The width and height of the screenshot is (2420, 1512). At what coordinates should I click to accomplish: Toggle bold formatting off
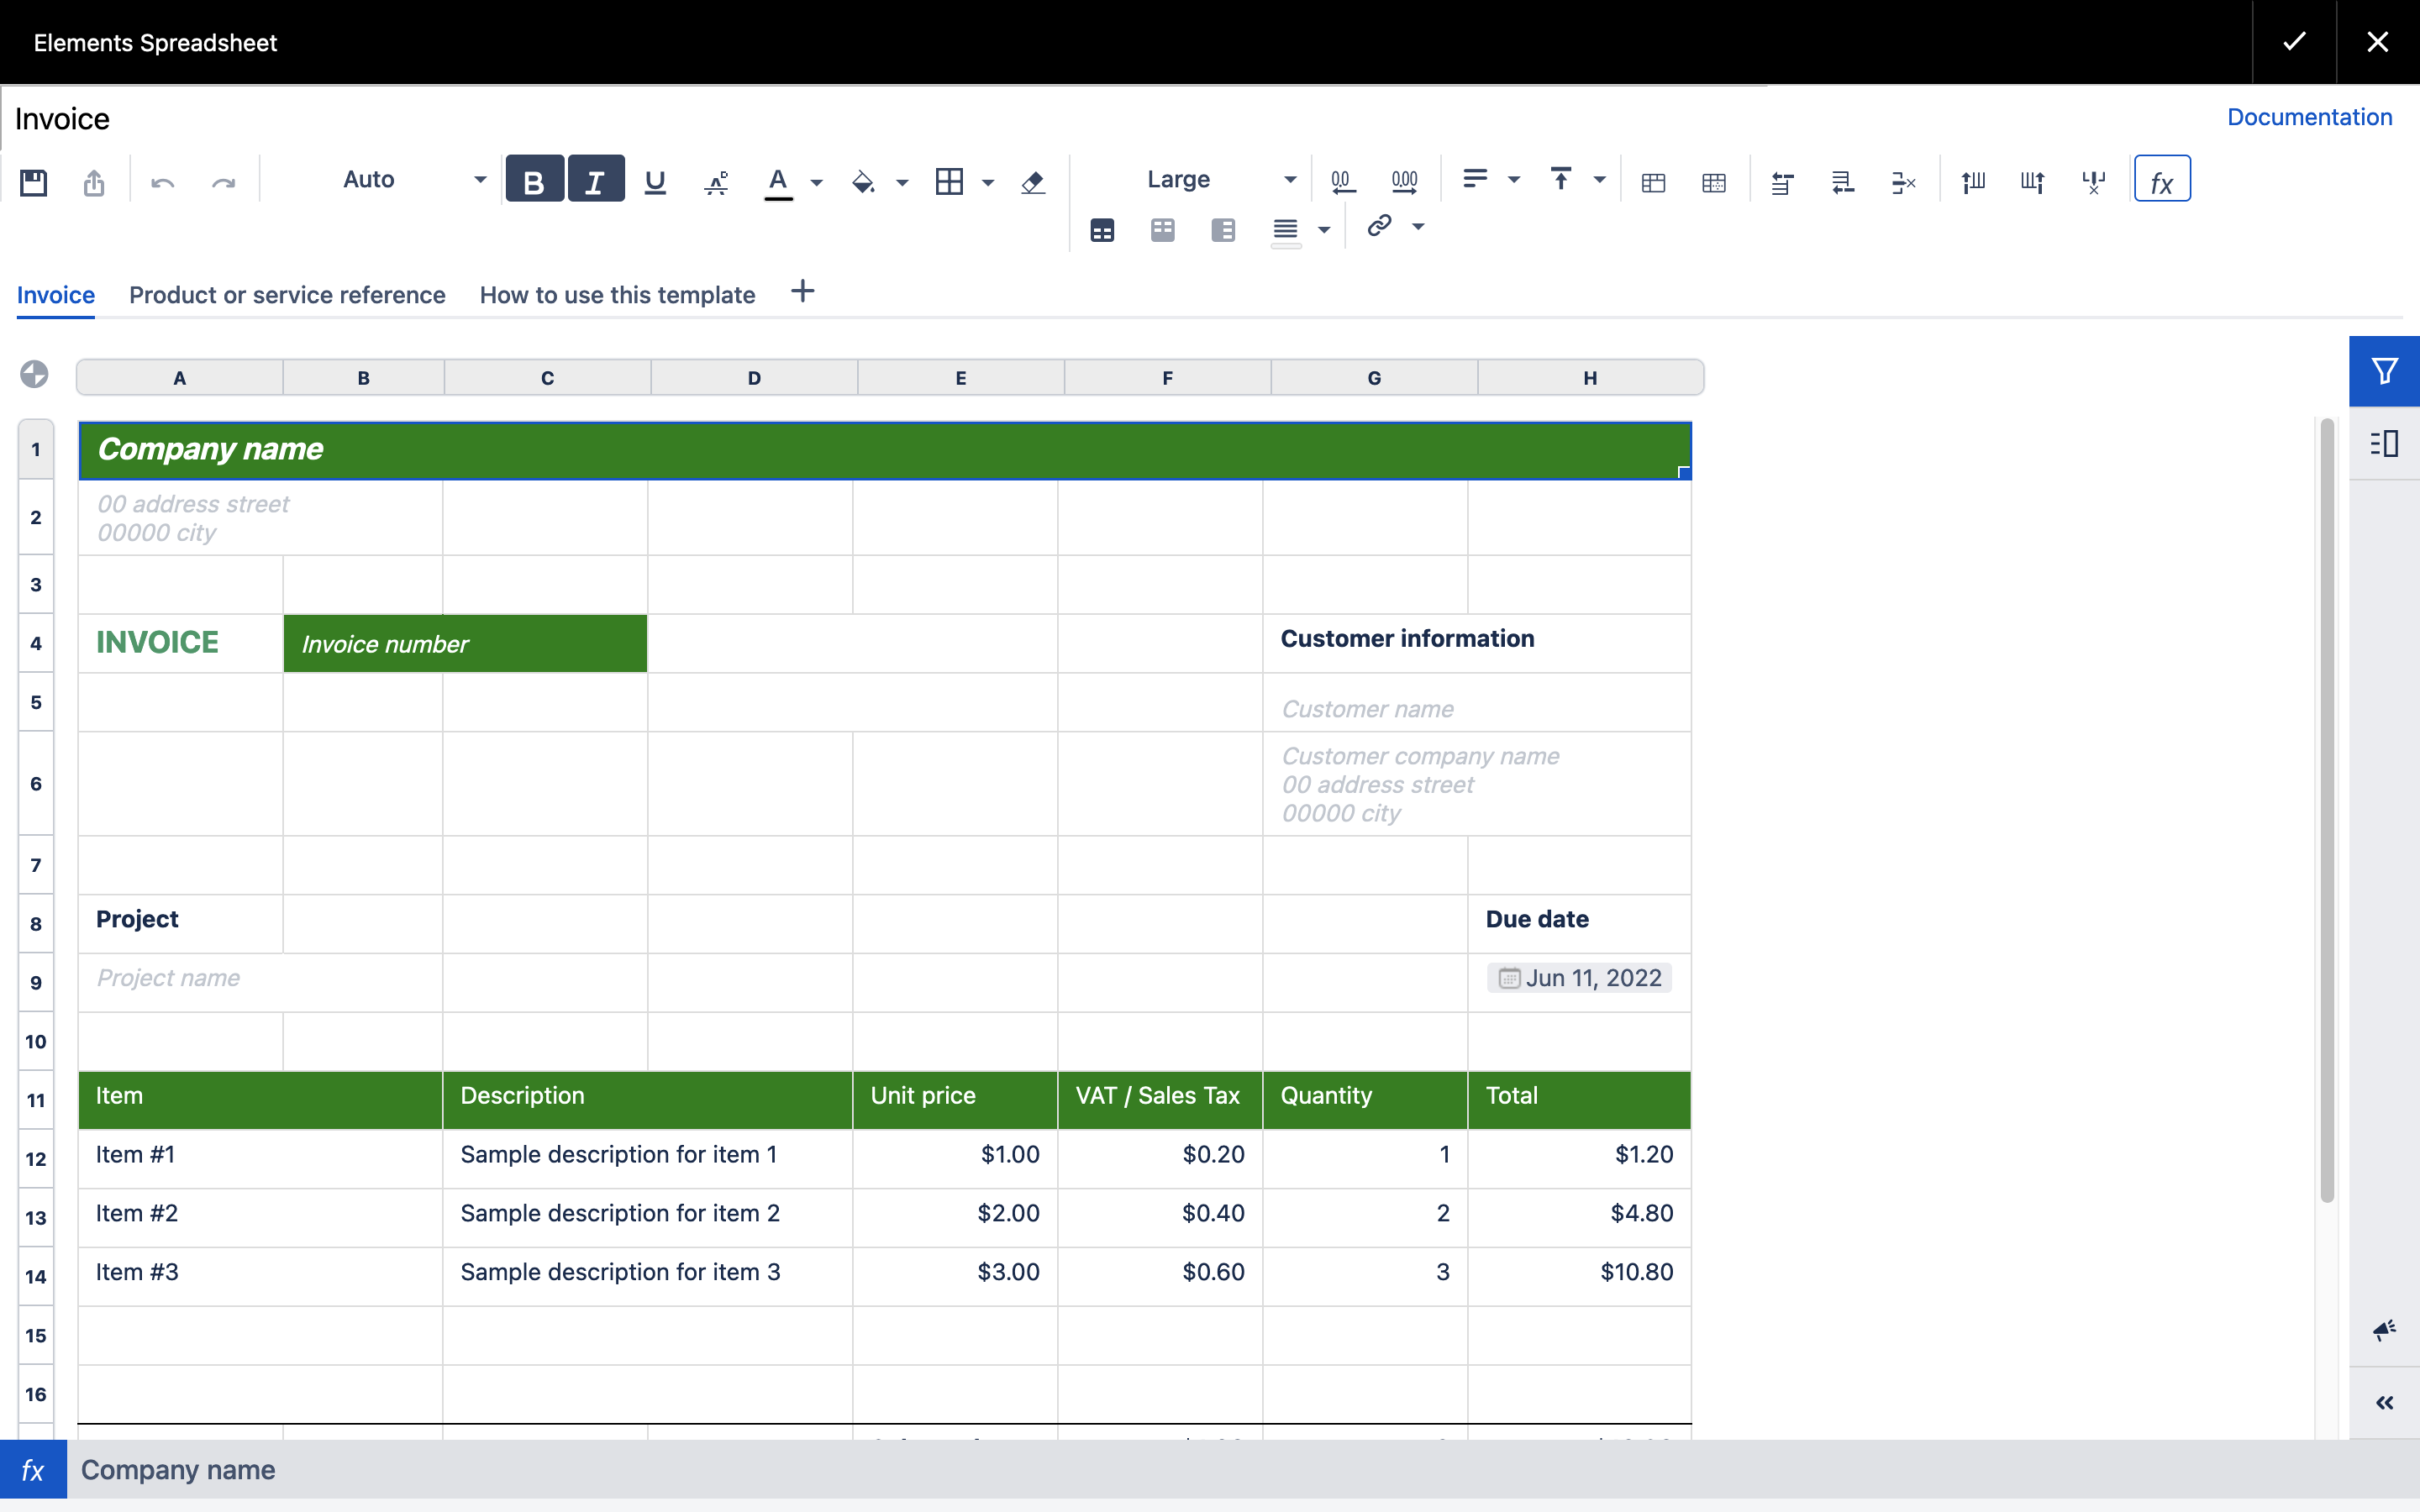[x=534, y=180]
